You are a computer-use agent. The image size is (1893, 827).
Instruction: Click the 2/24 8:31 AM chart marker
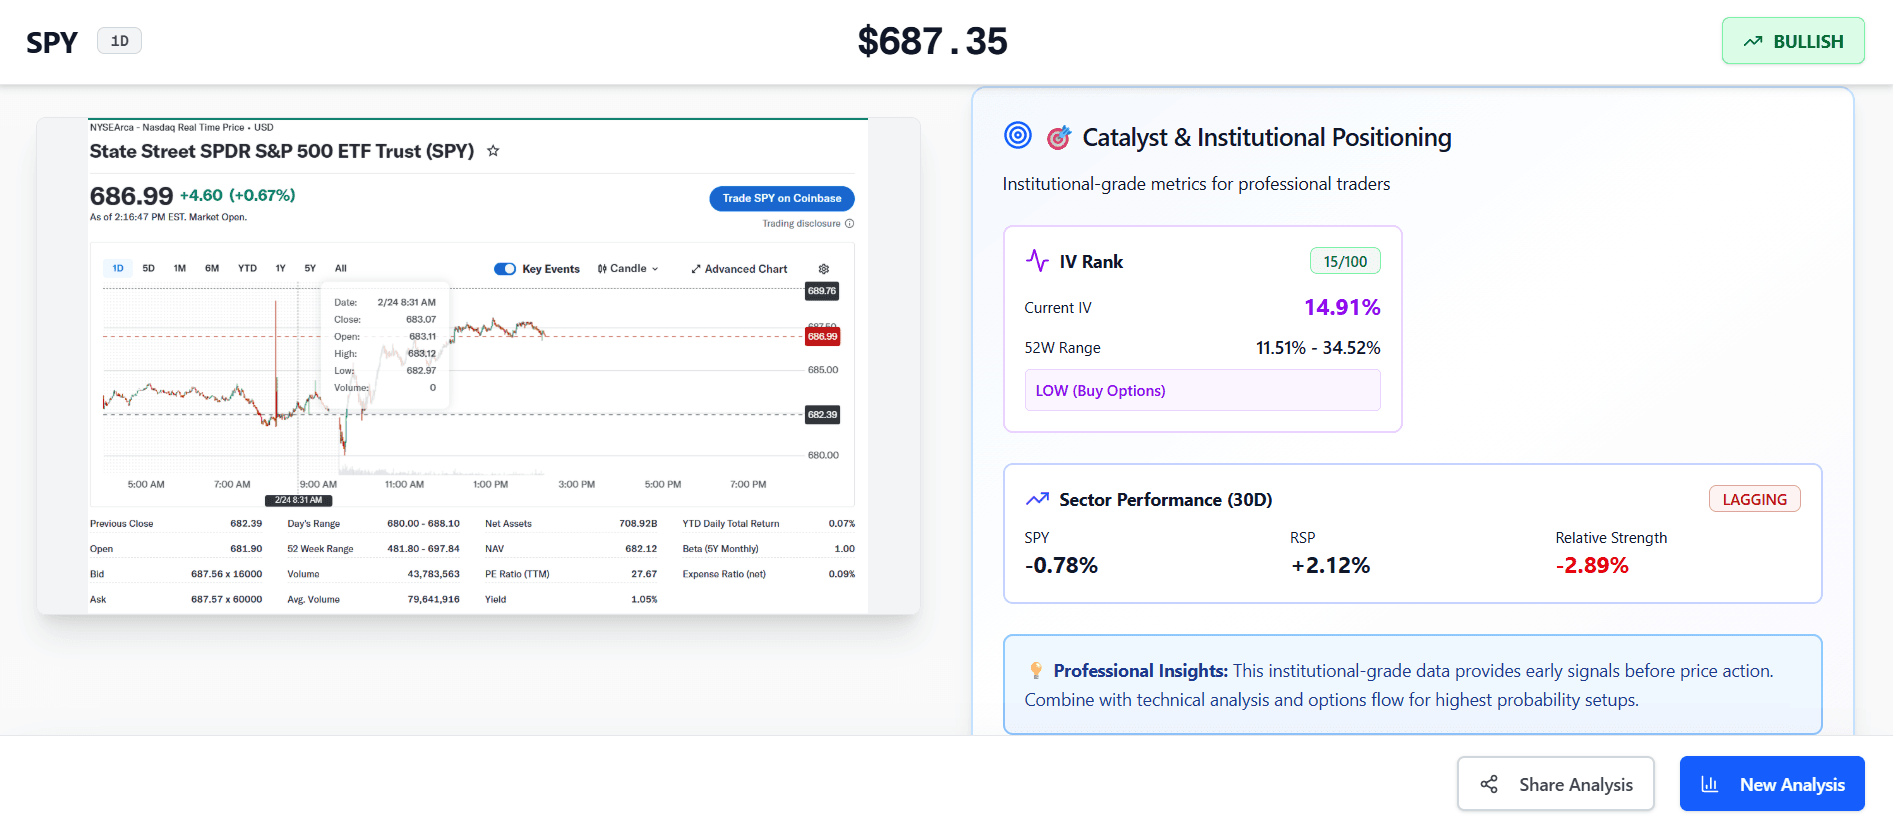click(299, 500)
